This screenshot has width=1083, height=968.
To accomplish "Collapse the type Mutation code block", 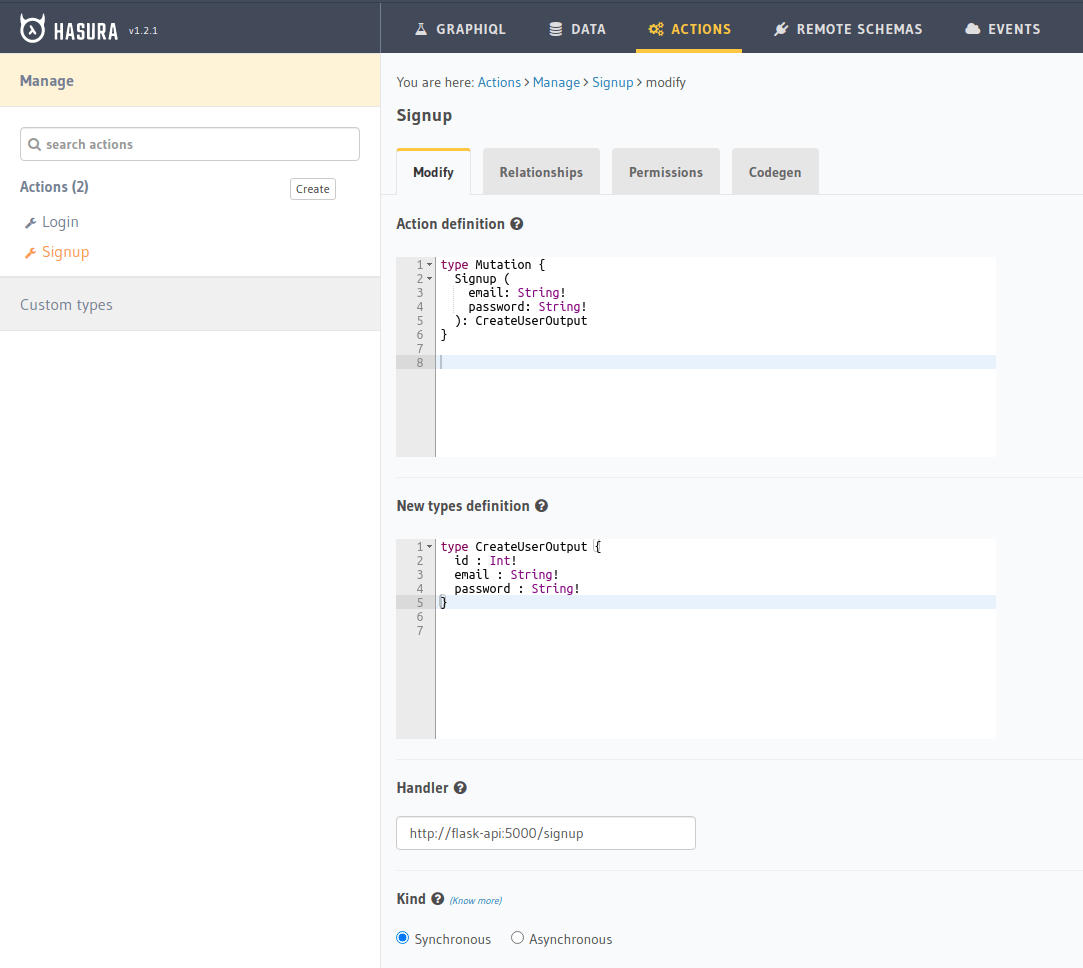I will click(429, 262).
